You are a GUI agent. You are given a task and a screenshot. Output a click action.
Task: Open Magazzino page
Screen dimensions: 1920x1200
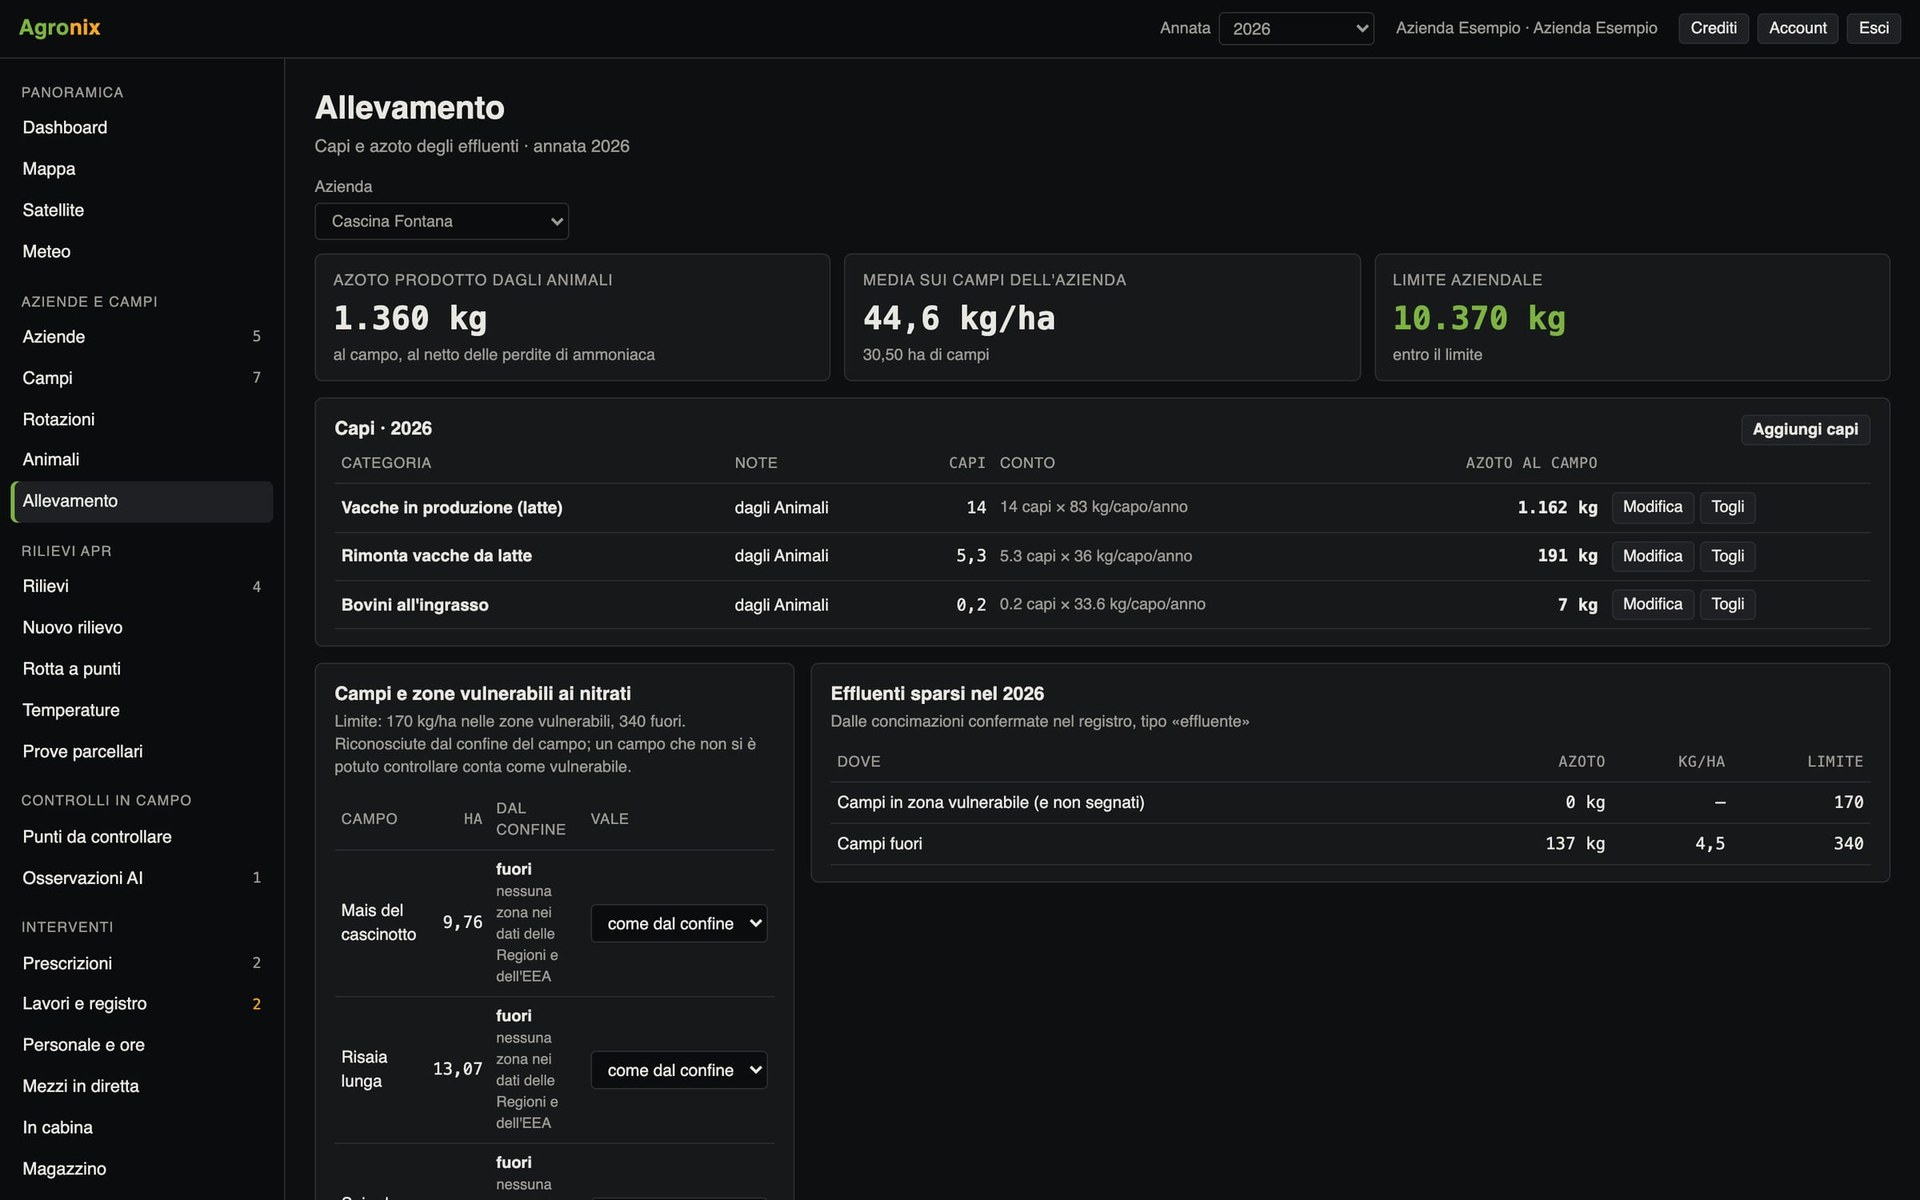pos(142,1169)
